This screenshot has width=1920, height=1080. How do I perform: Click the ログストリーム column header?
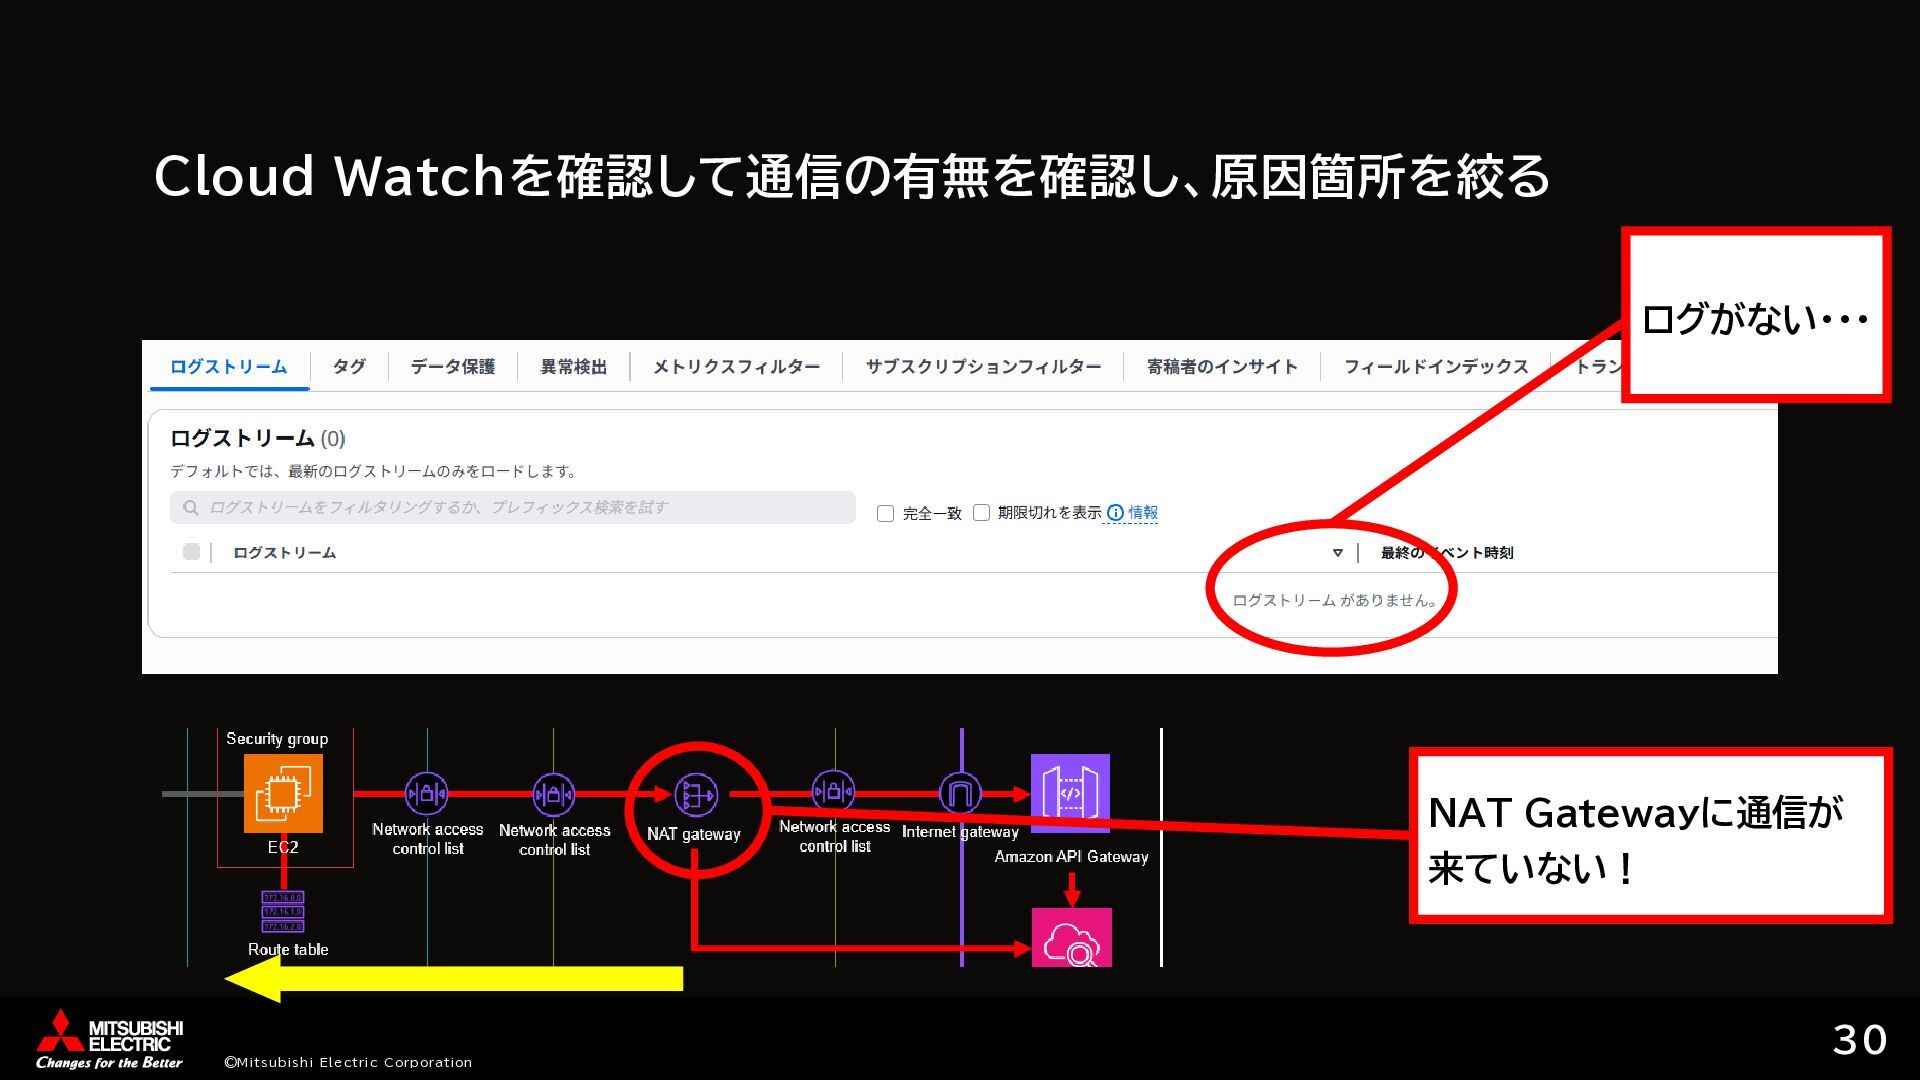[285, 553]
